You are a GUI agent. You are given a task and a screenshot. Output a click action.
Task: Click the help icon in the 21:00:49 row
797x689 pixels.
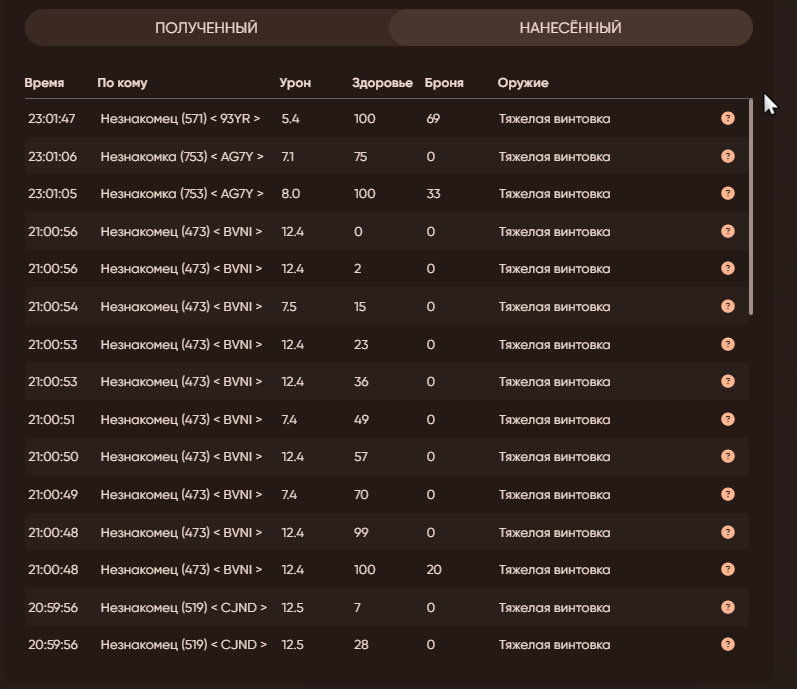728,494
